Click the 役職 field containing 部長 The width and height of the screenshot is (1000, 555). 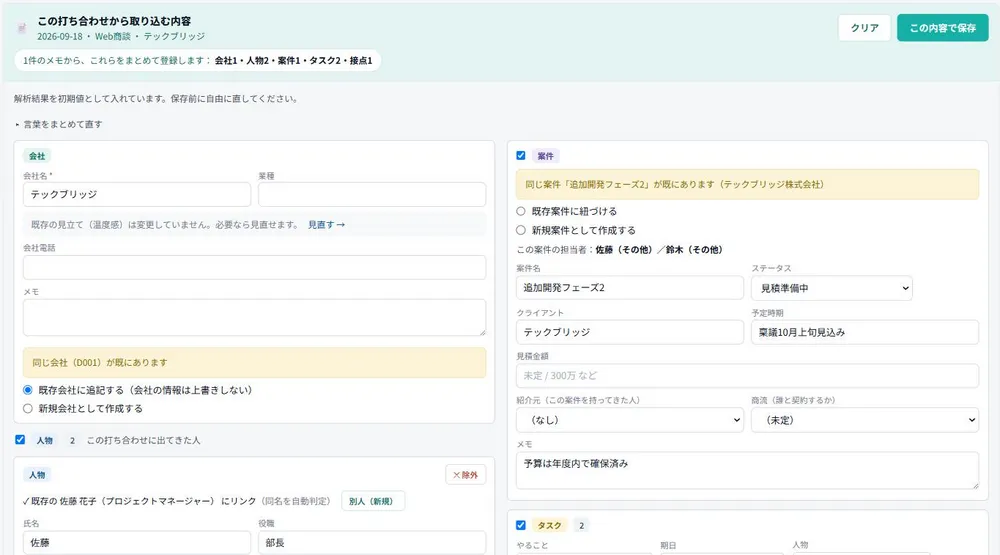click(372, 543)
